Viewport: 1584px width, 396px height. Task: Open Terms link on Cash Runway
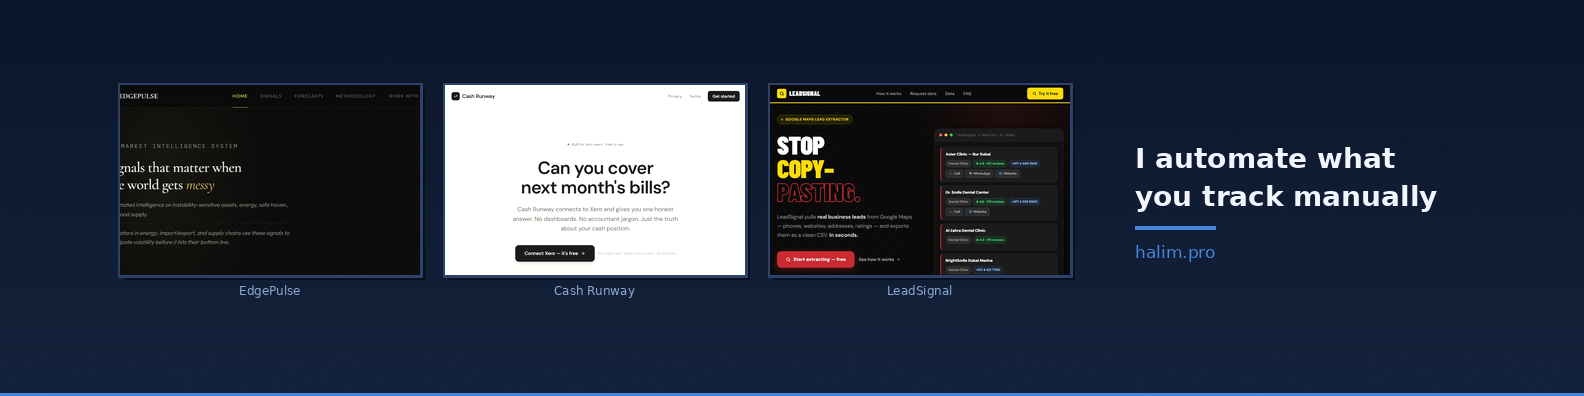pyautogui.click(x=695, y=96)
